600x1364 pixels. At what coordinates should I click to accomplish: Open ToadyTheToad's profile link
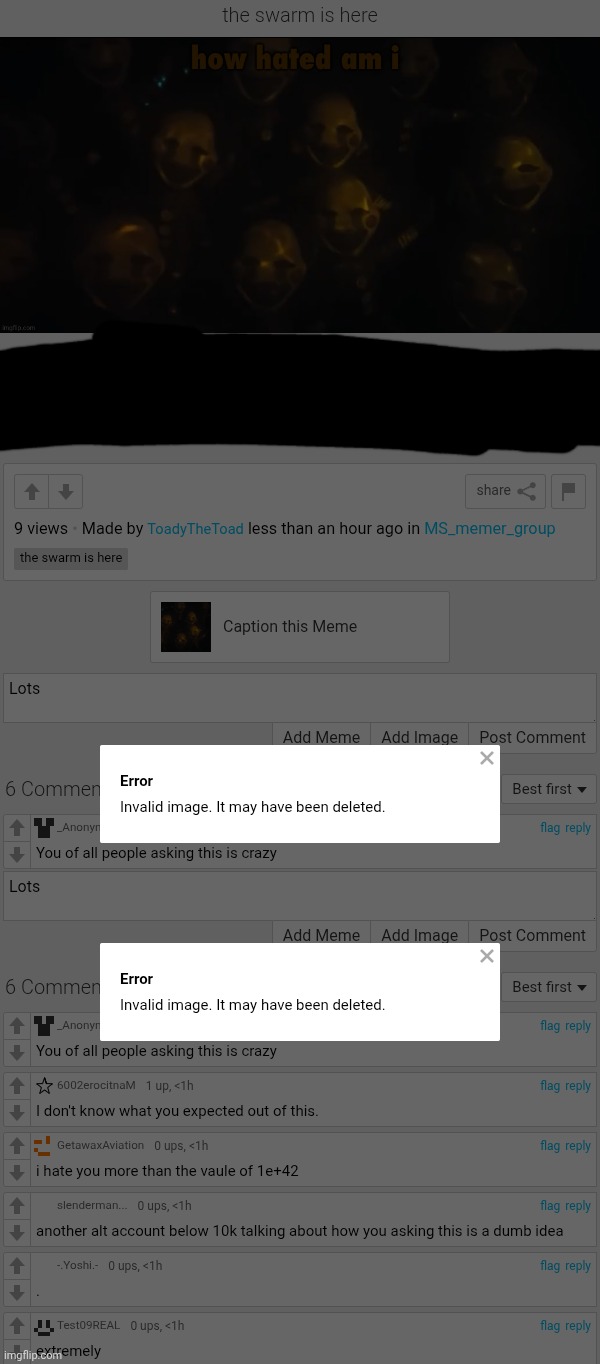click(x=195, y=529)
